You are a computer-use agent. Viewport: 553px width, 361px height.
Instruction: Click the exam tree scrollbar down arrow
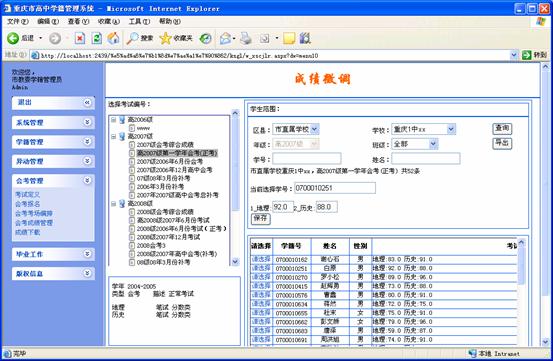[235, 261]
